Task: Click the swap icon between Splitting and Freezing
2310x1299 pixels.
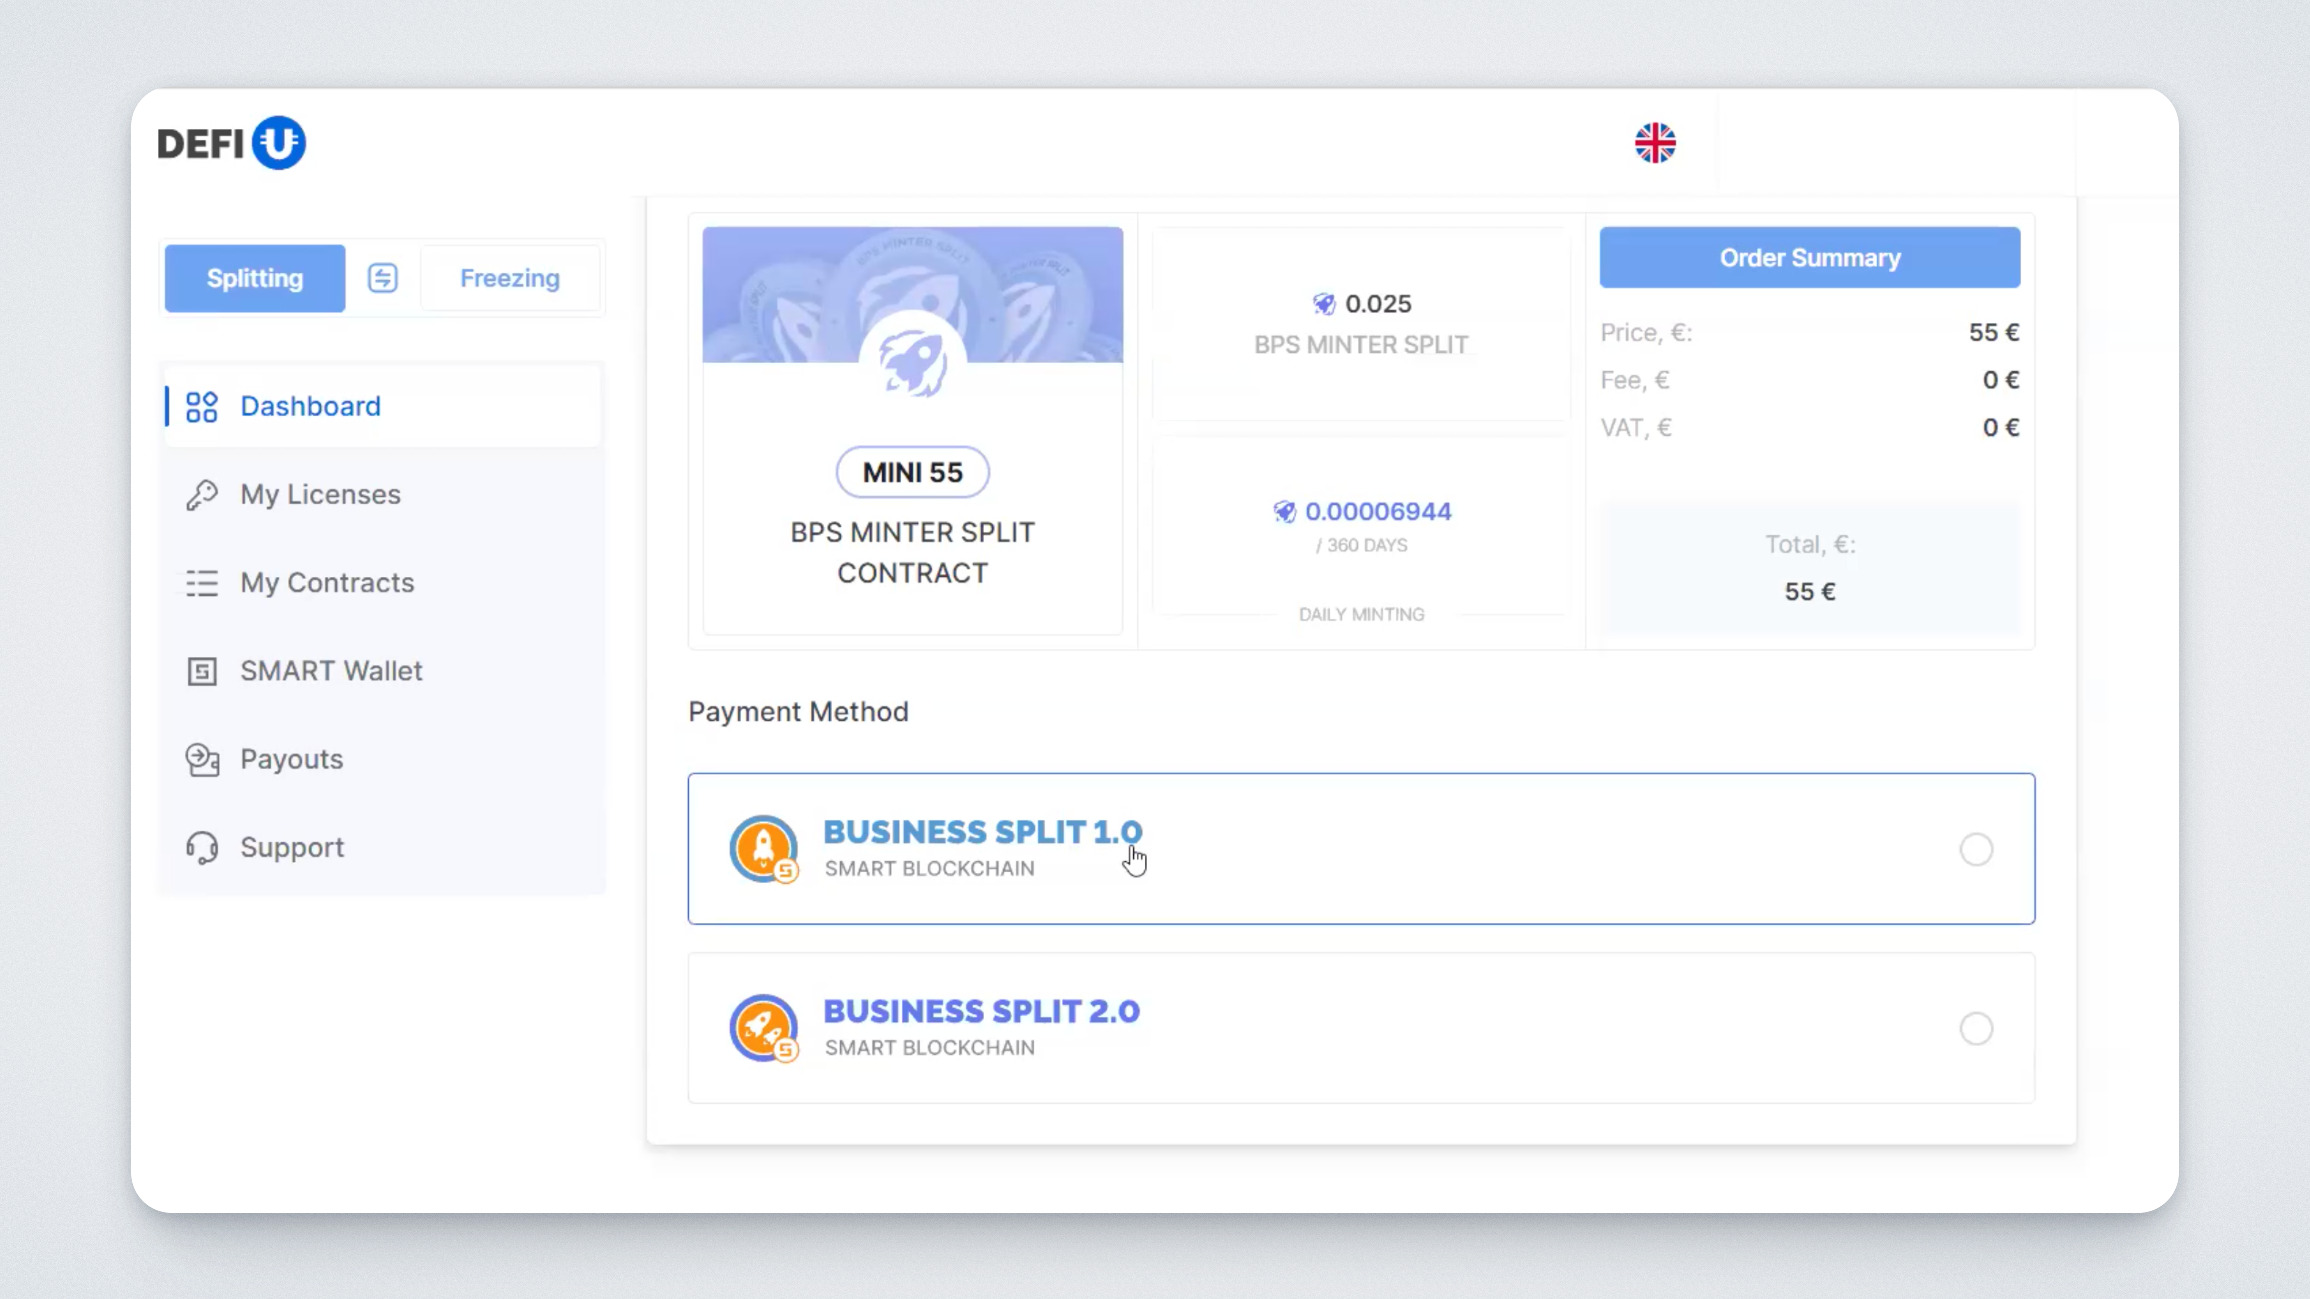Action: click(x=382, y=278)
